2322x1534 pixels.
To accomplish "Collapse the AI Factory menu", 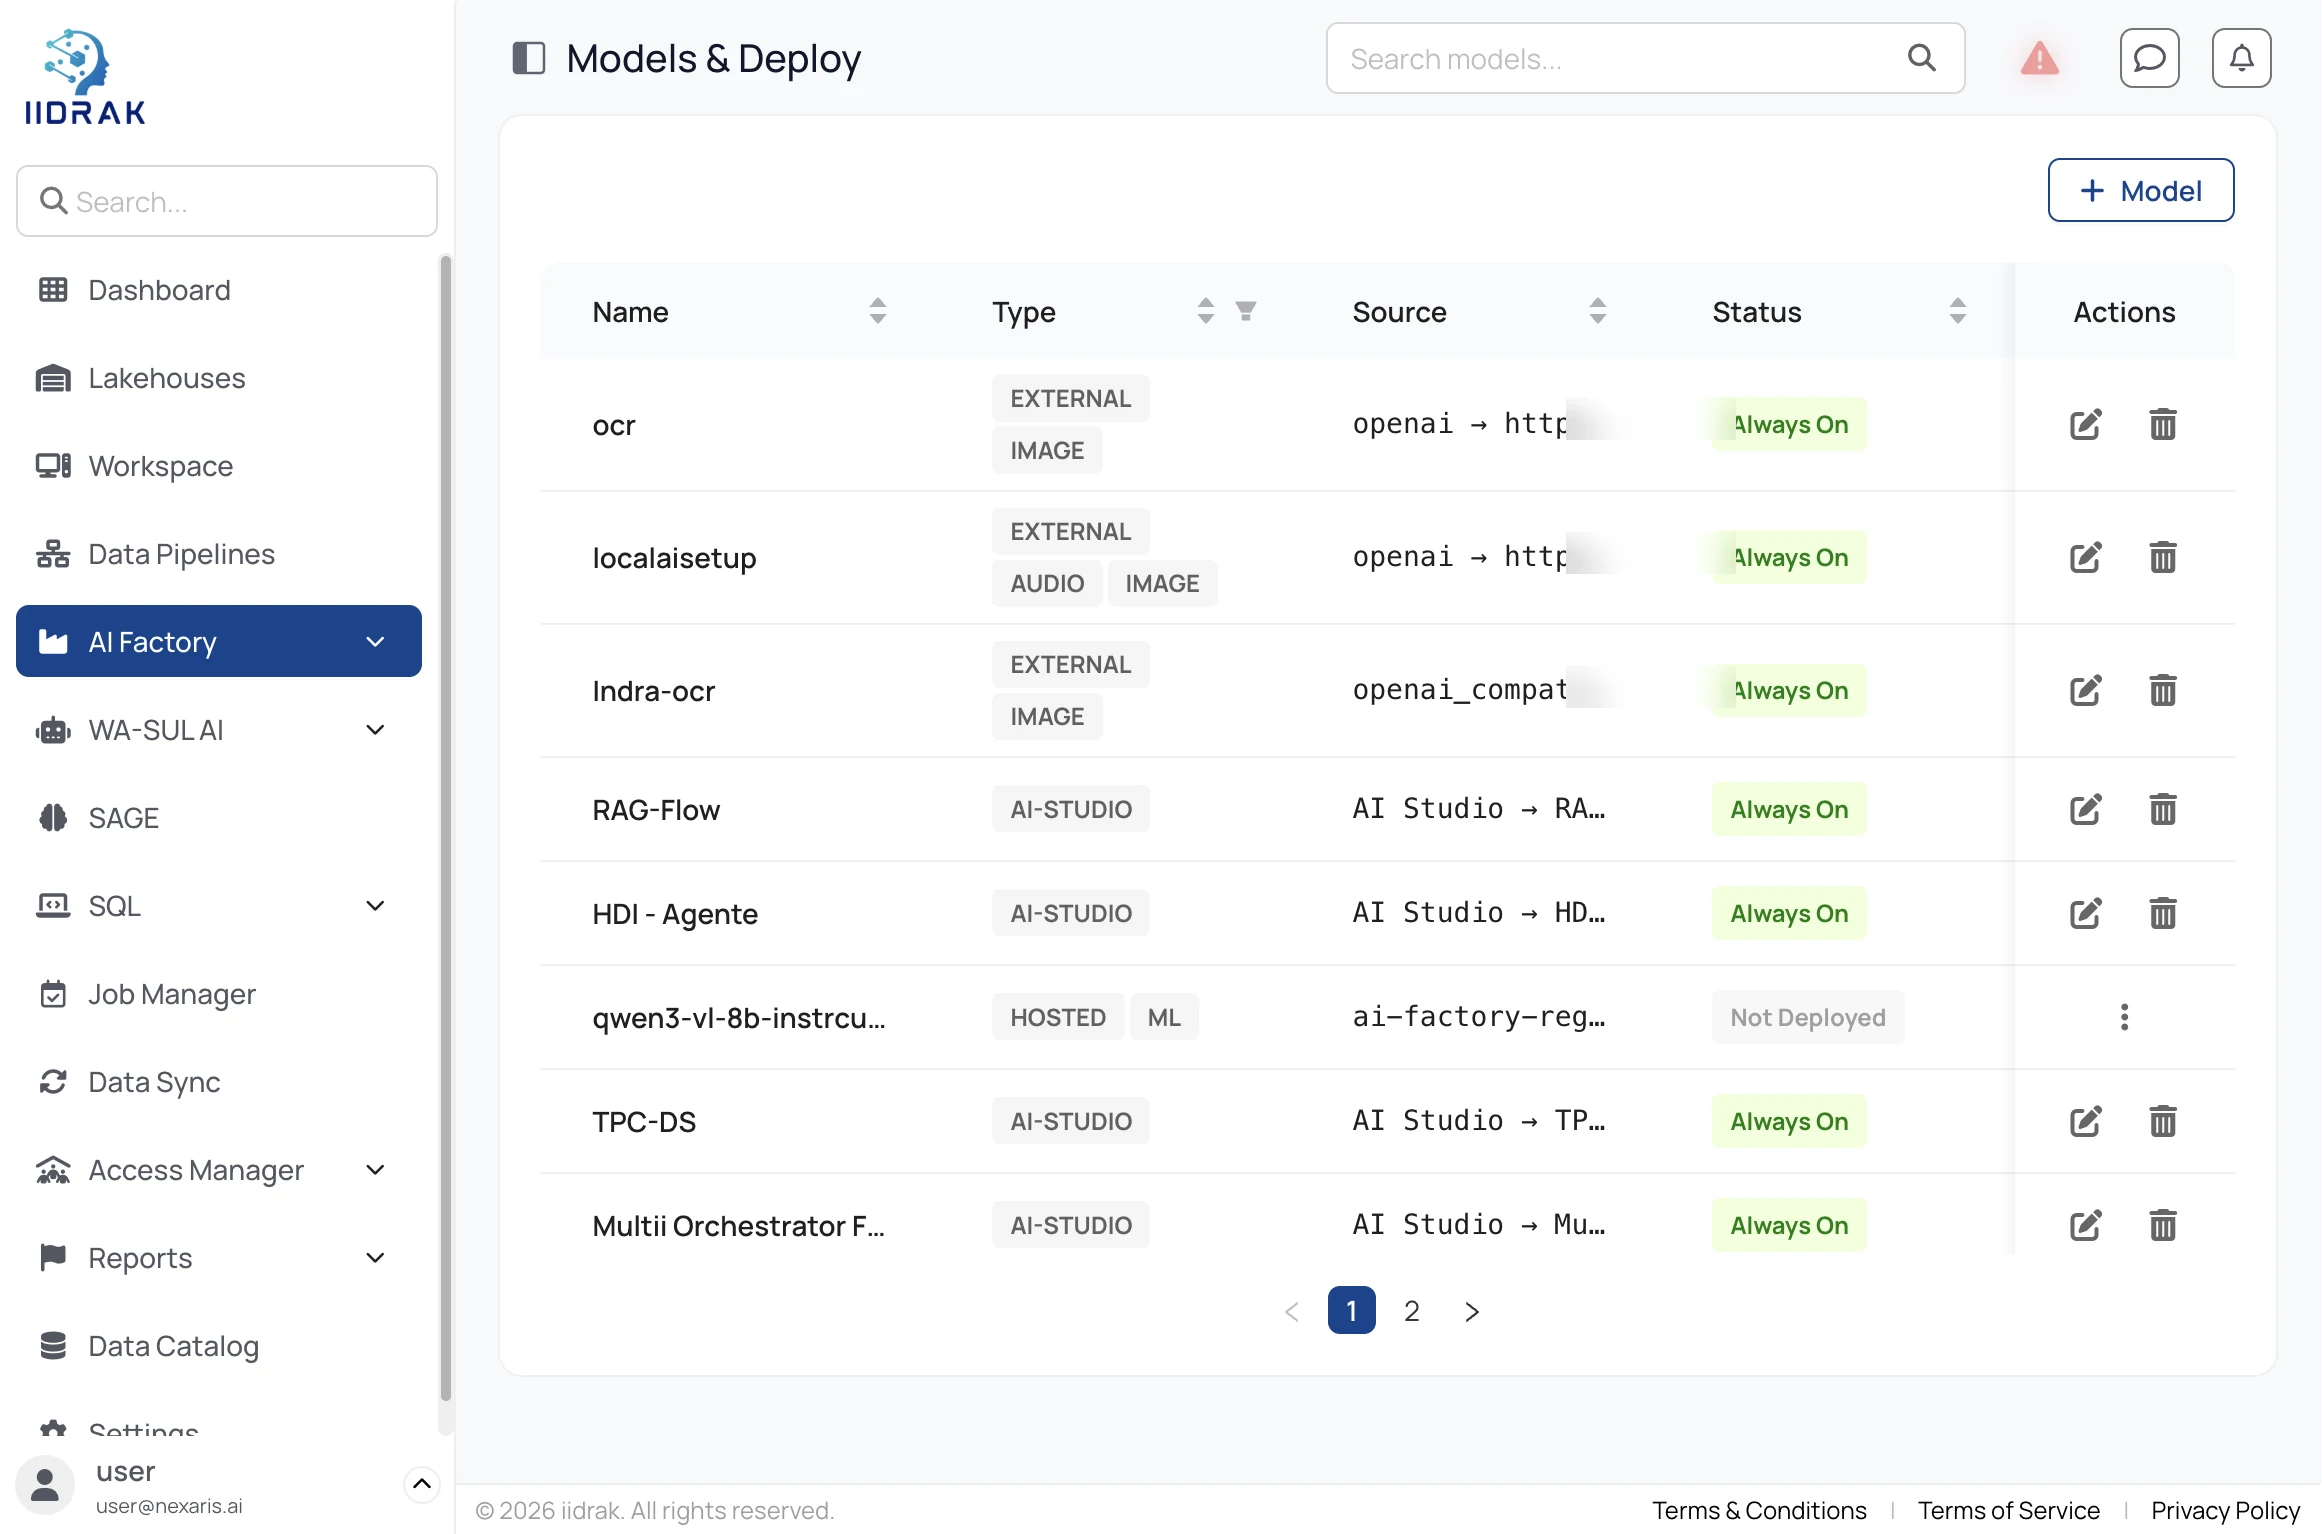I will 375,641.
